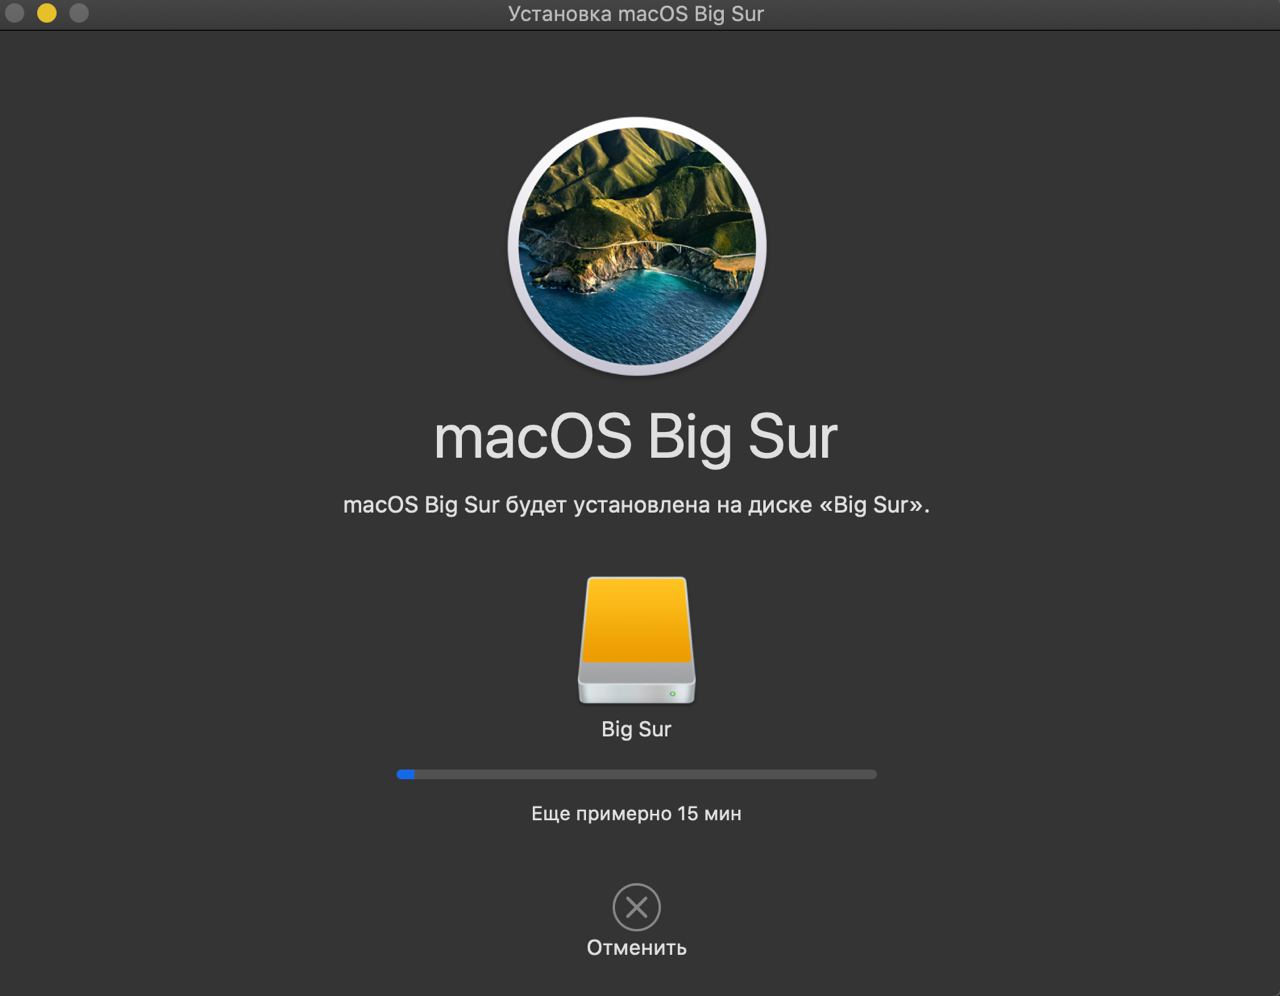Click the text 'Еще примерно 15 мин'
This screenshot has width=1280, height=996.
coord(636,814)
